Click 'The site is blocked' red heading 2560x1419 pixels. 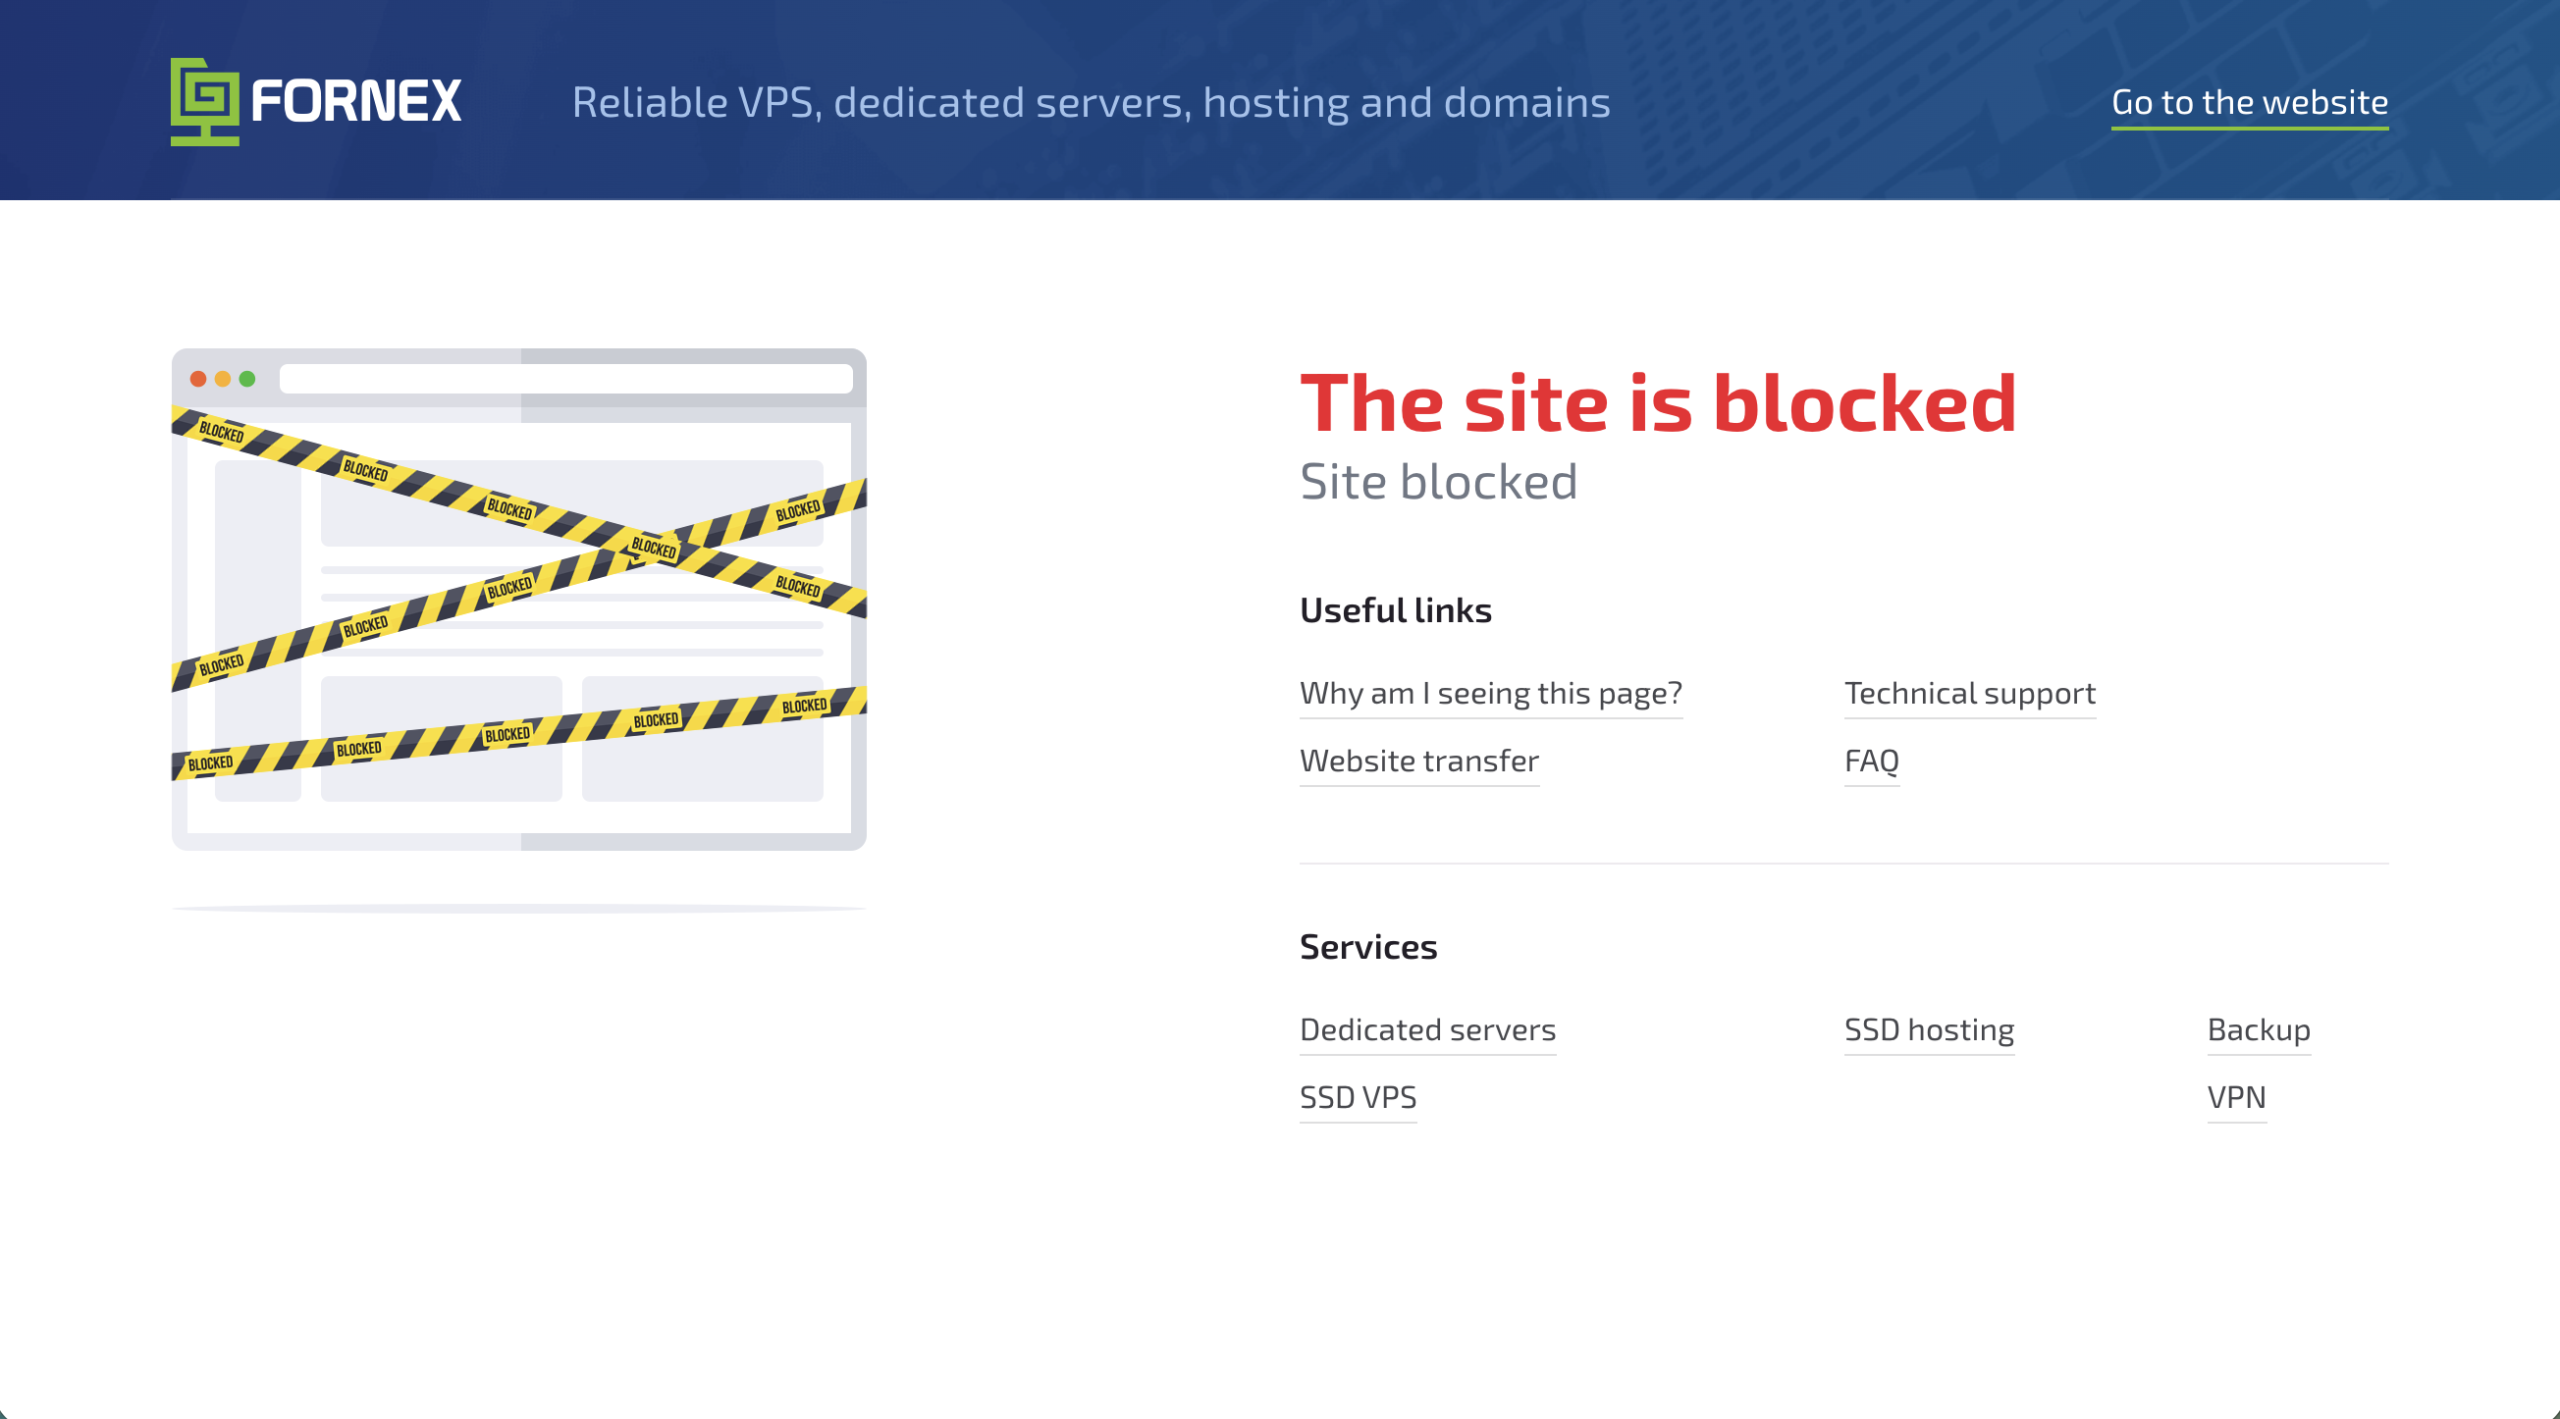click(x=1657, y=403)
